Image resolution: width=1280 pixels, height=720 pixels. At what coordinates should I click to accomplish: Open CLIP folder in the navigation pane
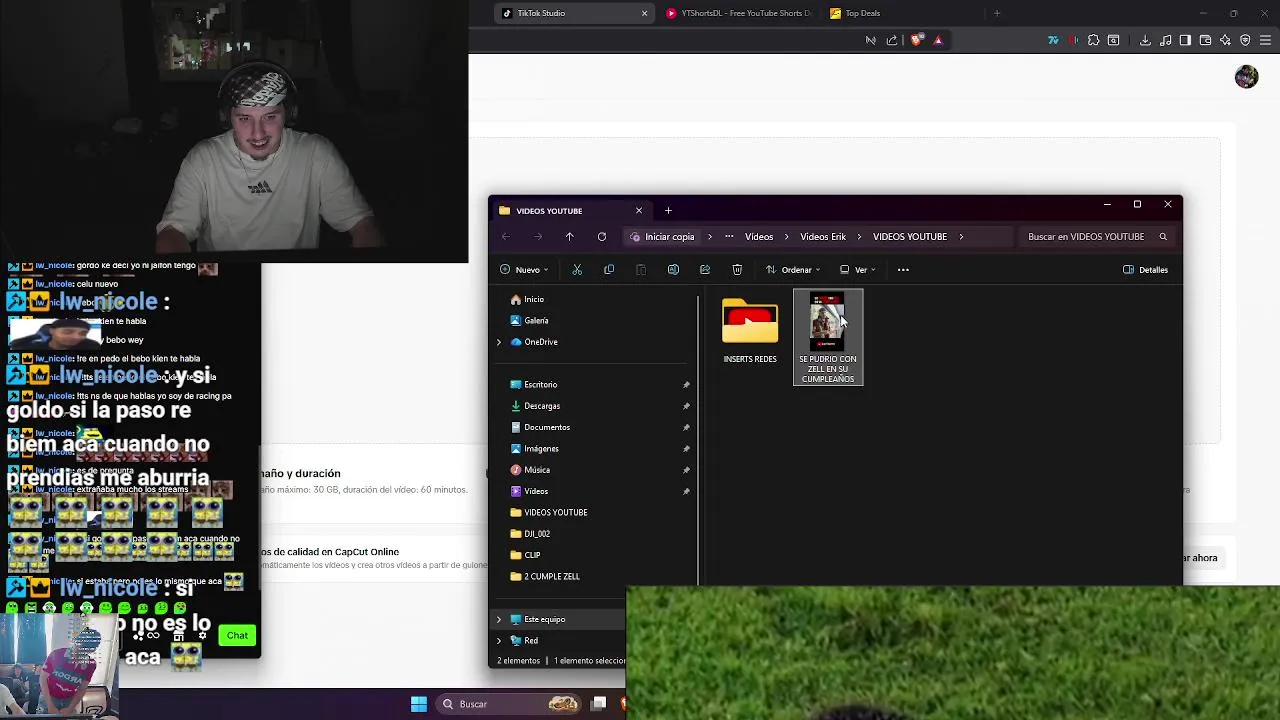(532, 555)
